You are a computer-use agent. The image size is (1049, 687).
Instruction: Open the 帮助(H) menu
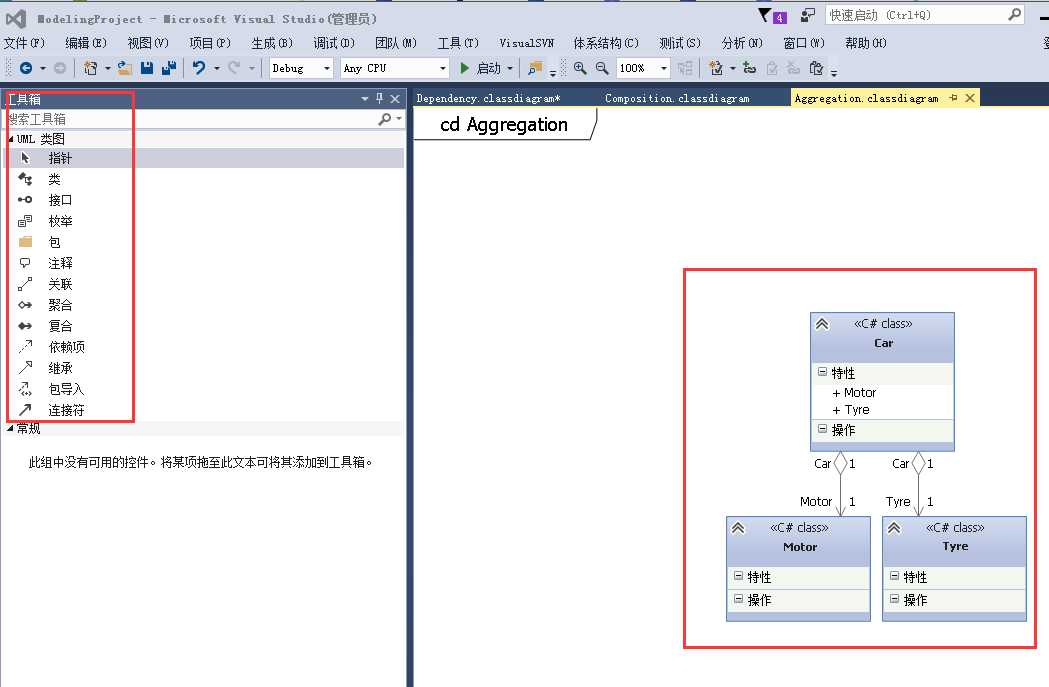click(x=866, y=43)
